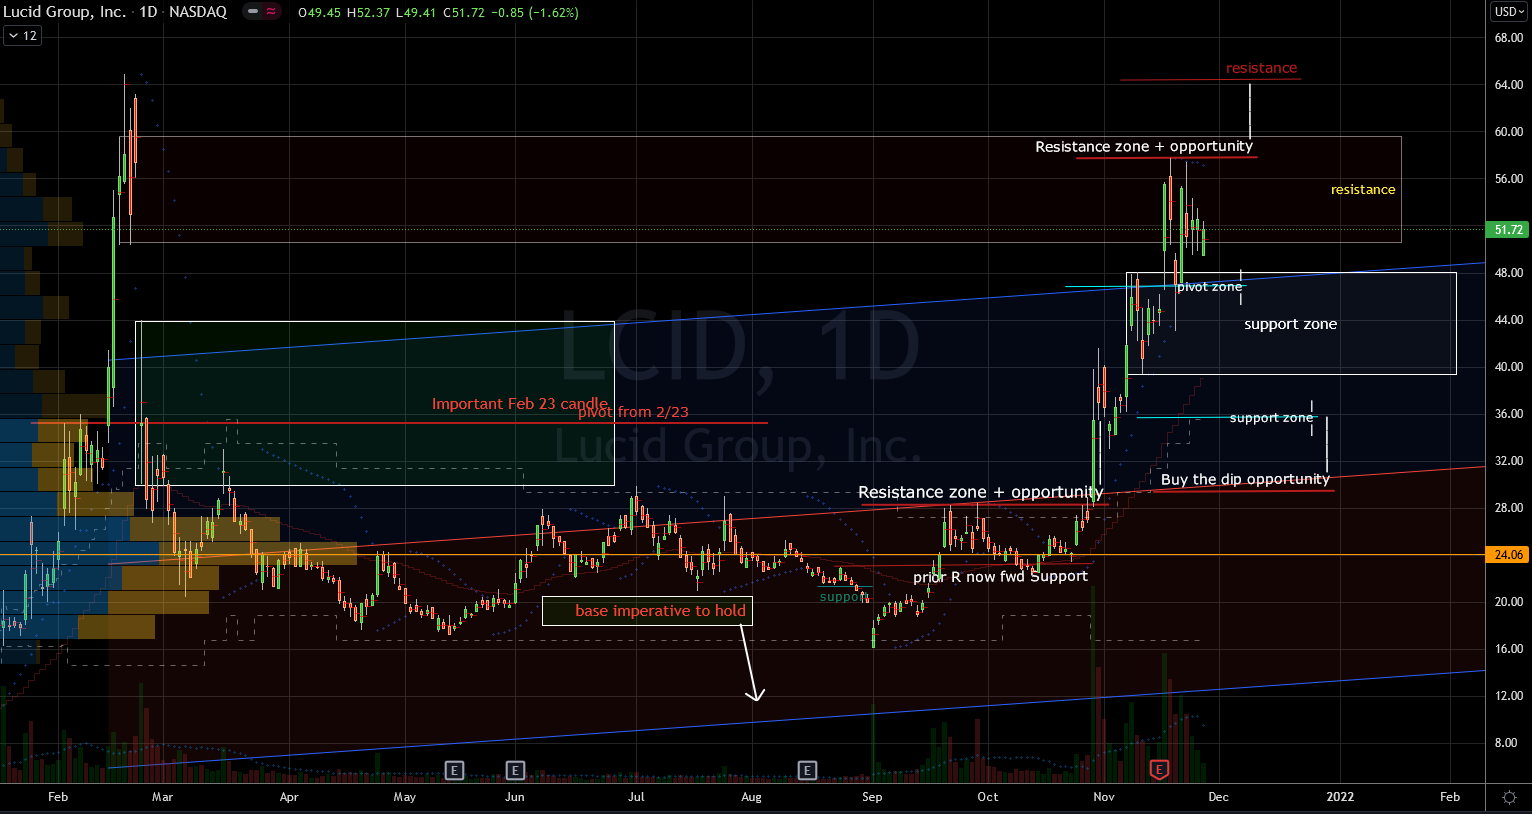Image resolution: width=1532 pixels, height=814 pixels.
Task: Select the 'Buy the dip opportunity' label
Action: click(1245, 480)
